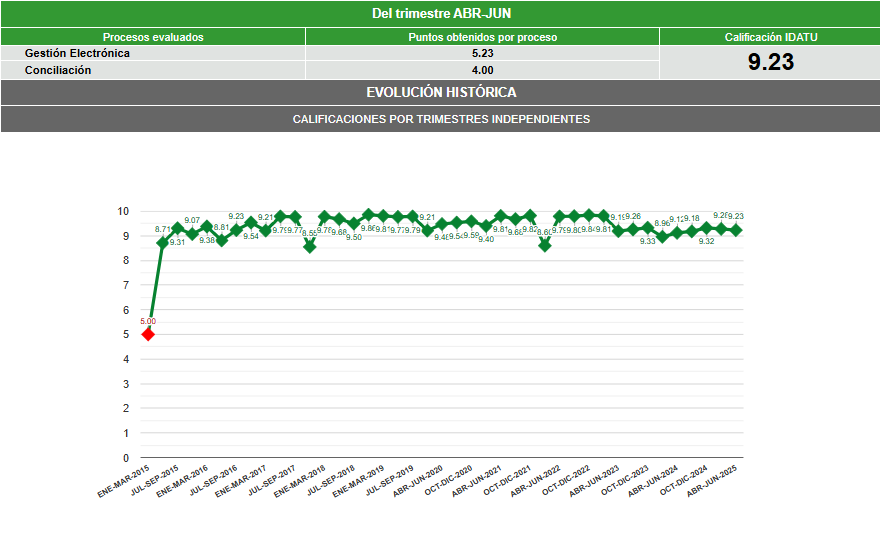Select the 8.55 dip marker near ENE-MAR-2018

pyautogui.click(x=310, y=246)
